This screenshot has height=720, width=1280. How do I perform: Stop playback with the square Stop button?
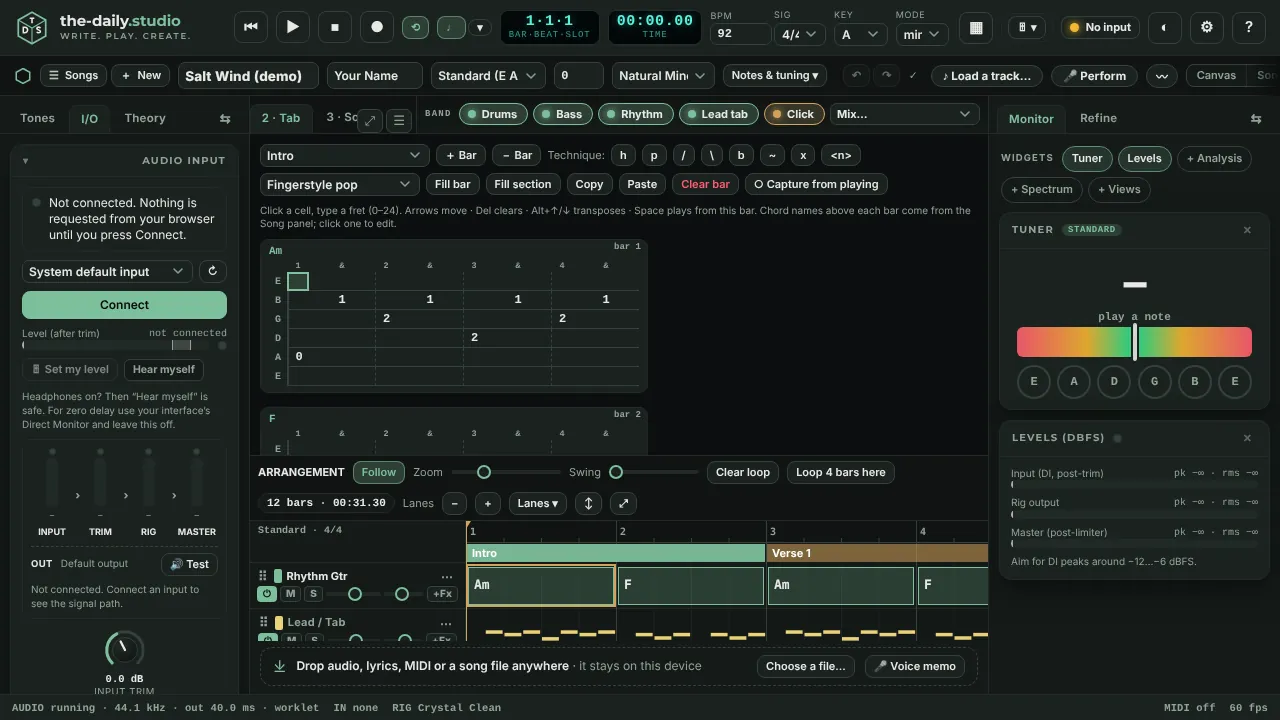335,27
